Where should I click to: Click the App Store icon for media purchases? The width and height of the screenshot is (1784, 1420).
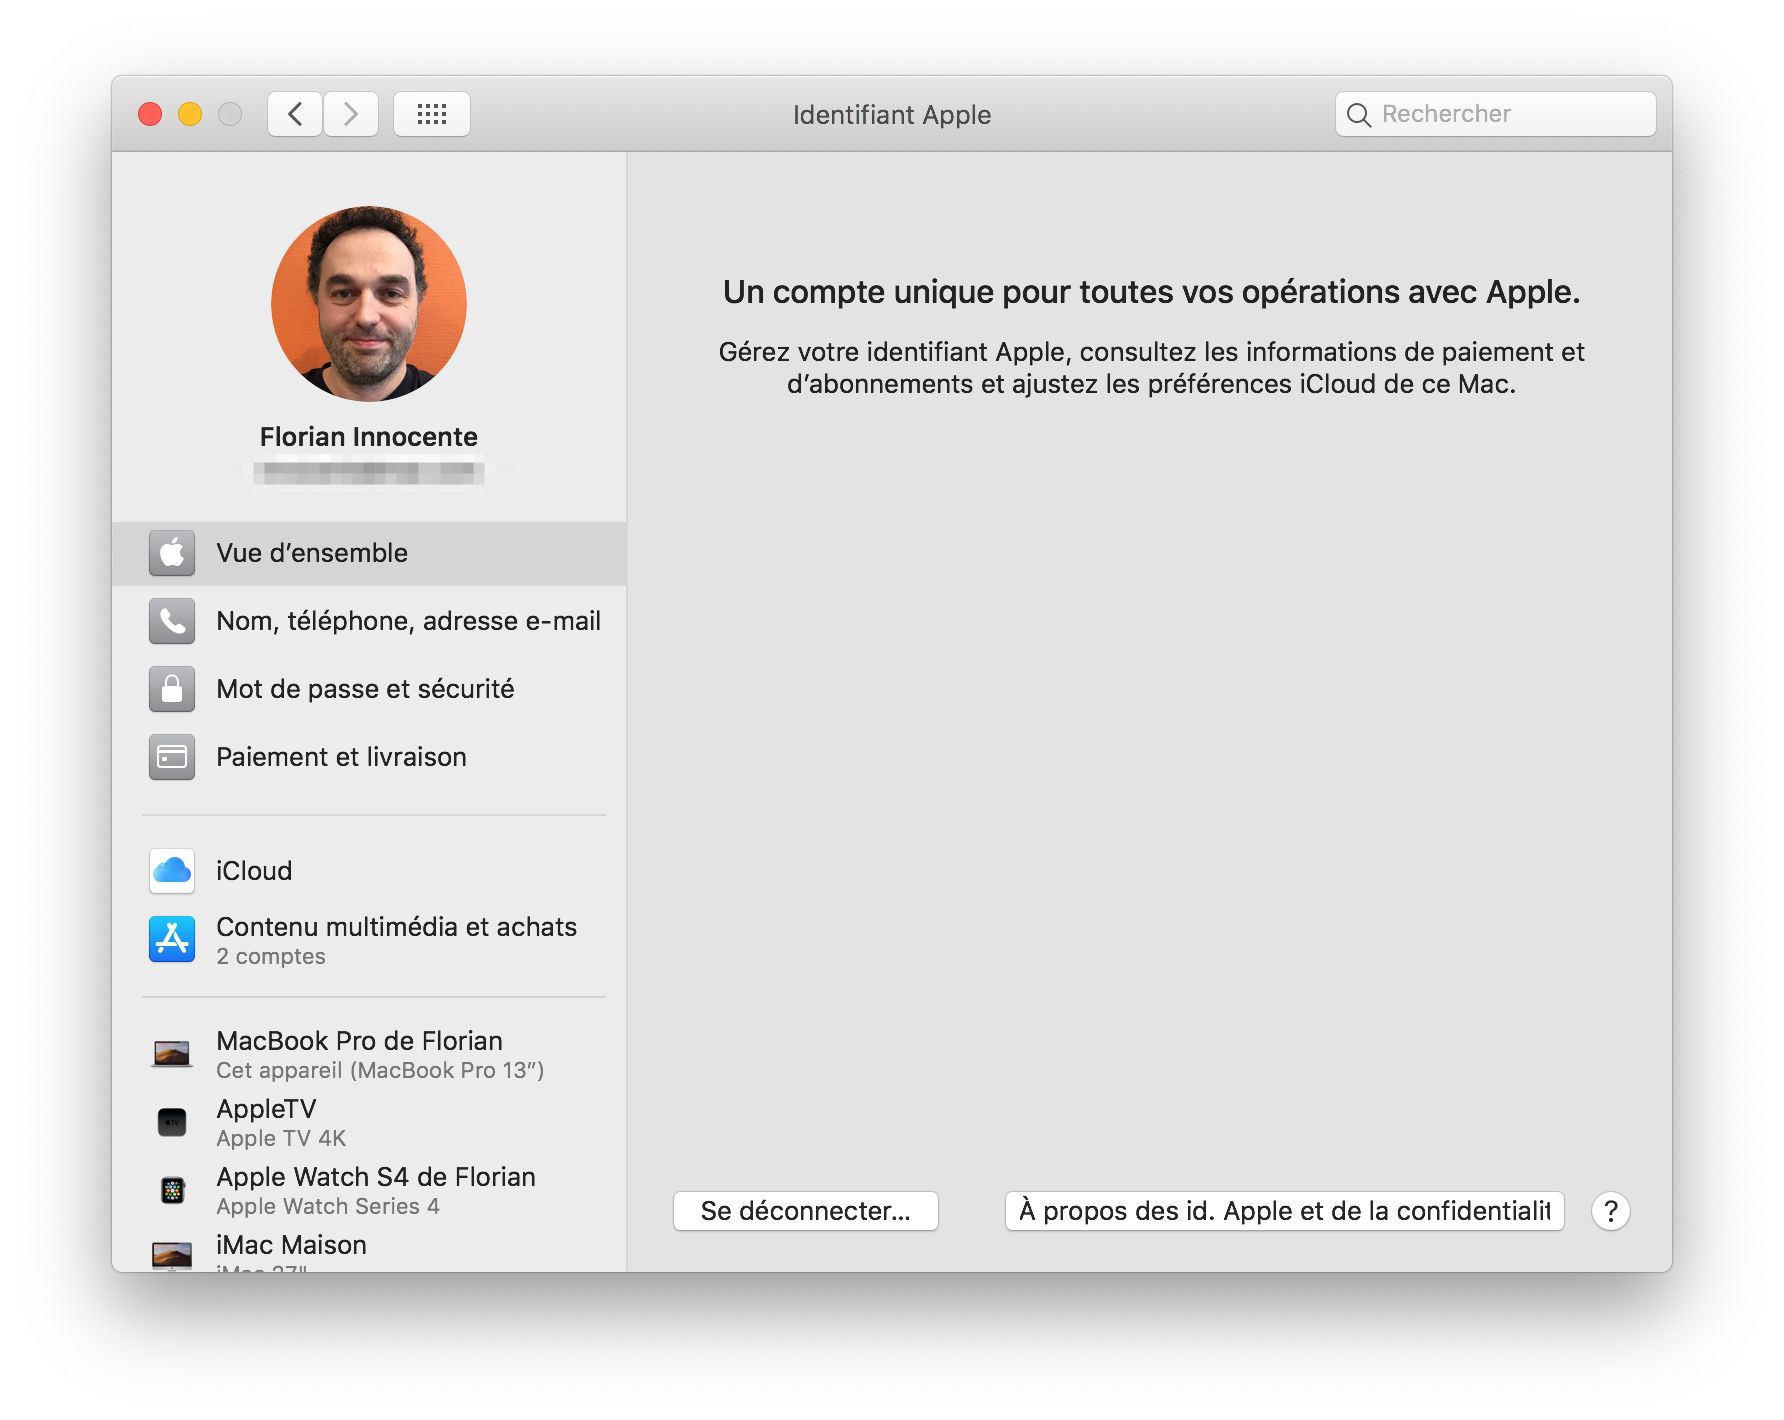[x=172, y=940]
